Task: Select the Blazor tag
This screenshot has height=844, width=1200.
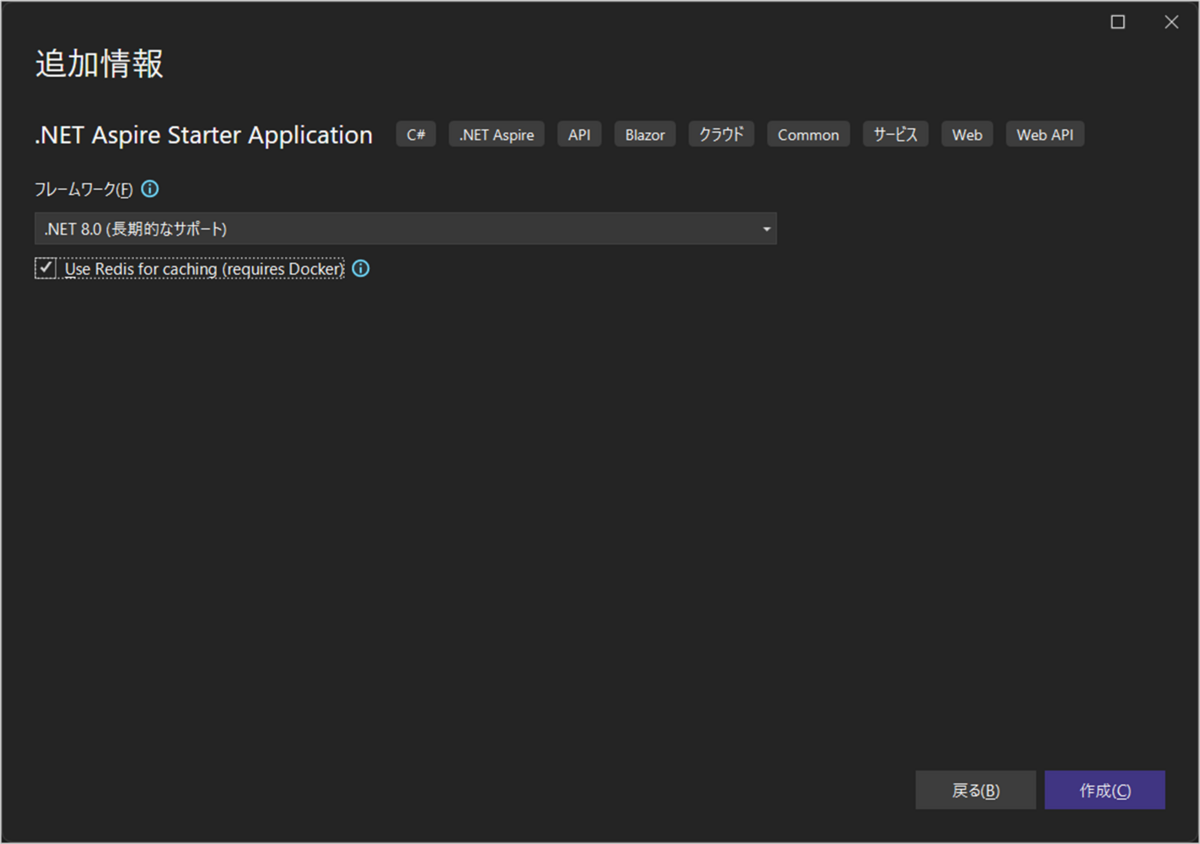Action: click(644, 134)
